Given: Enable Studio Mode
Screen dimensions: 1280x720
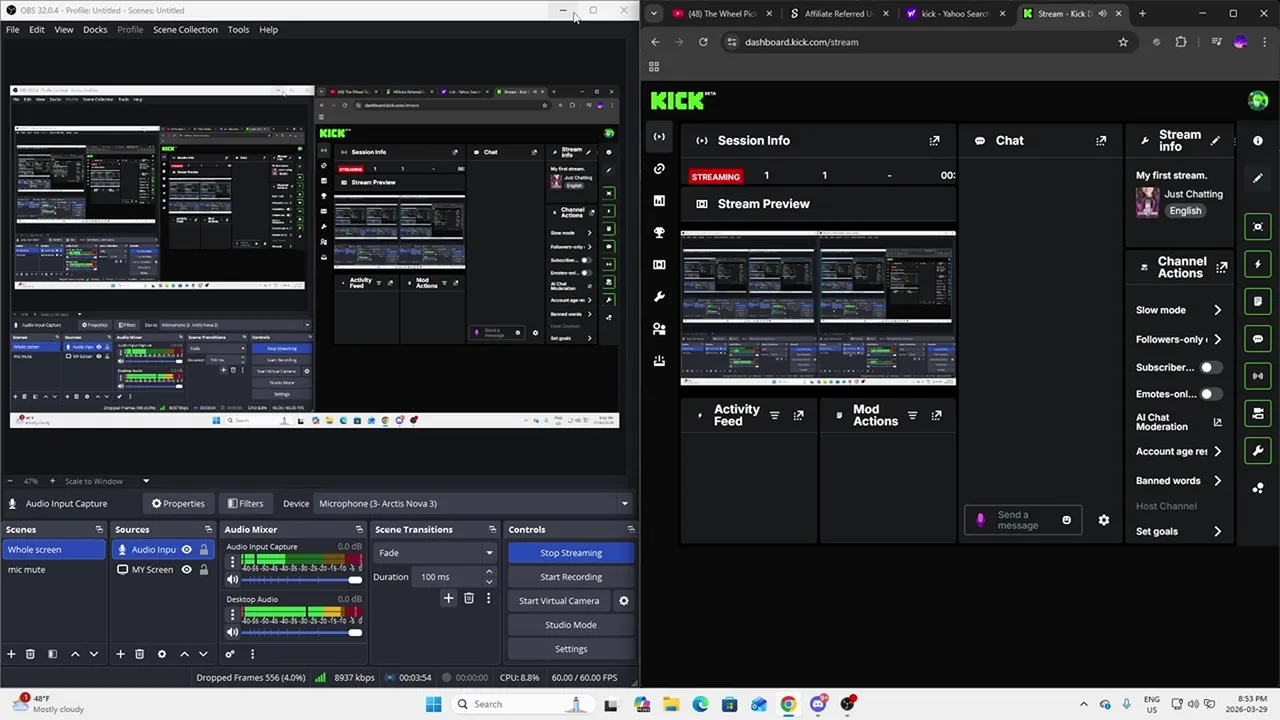Looking at the screenshot, I should (571, 625).
